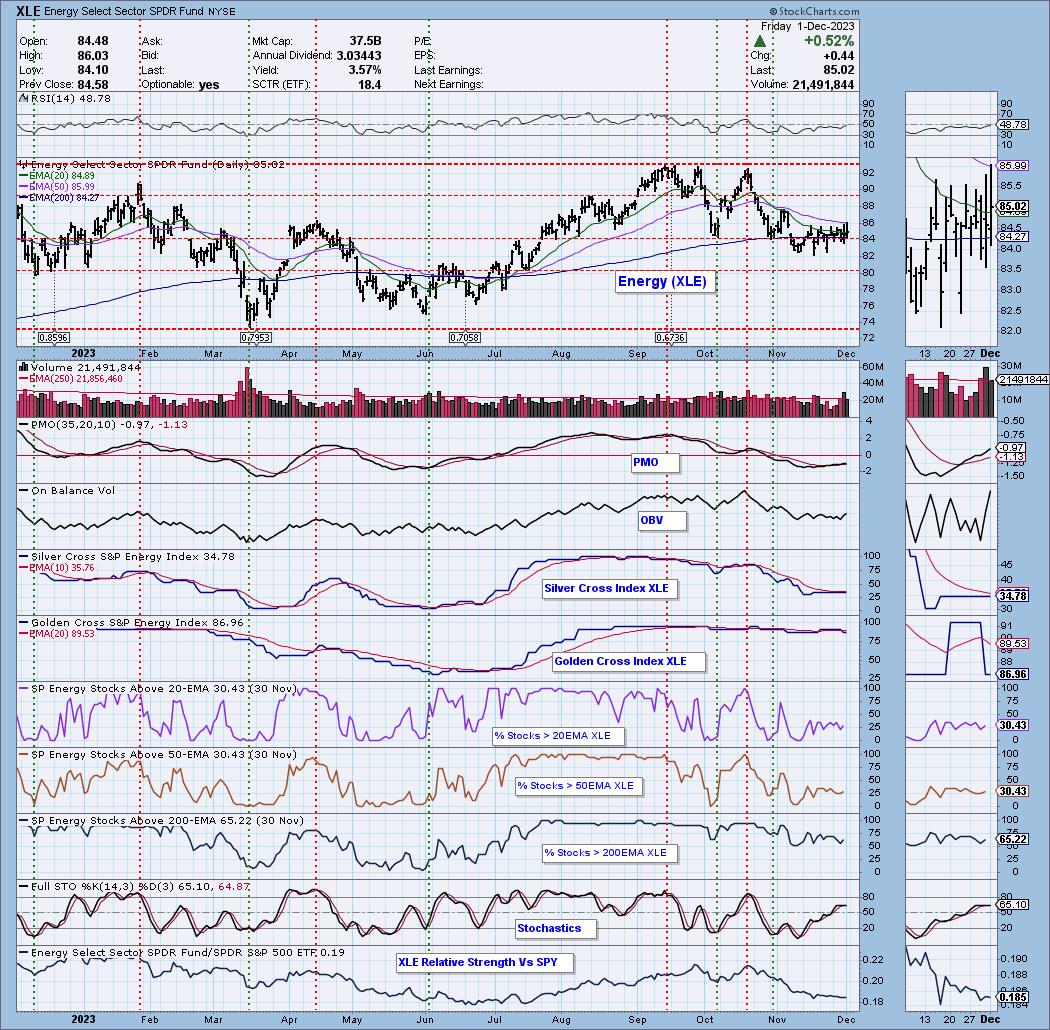Click the 21491844 volume tag in right panel

tap(1023, 380)
